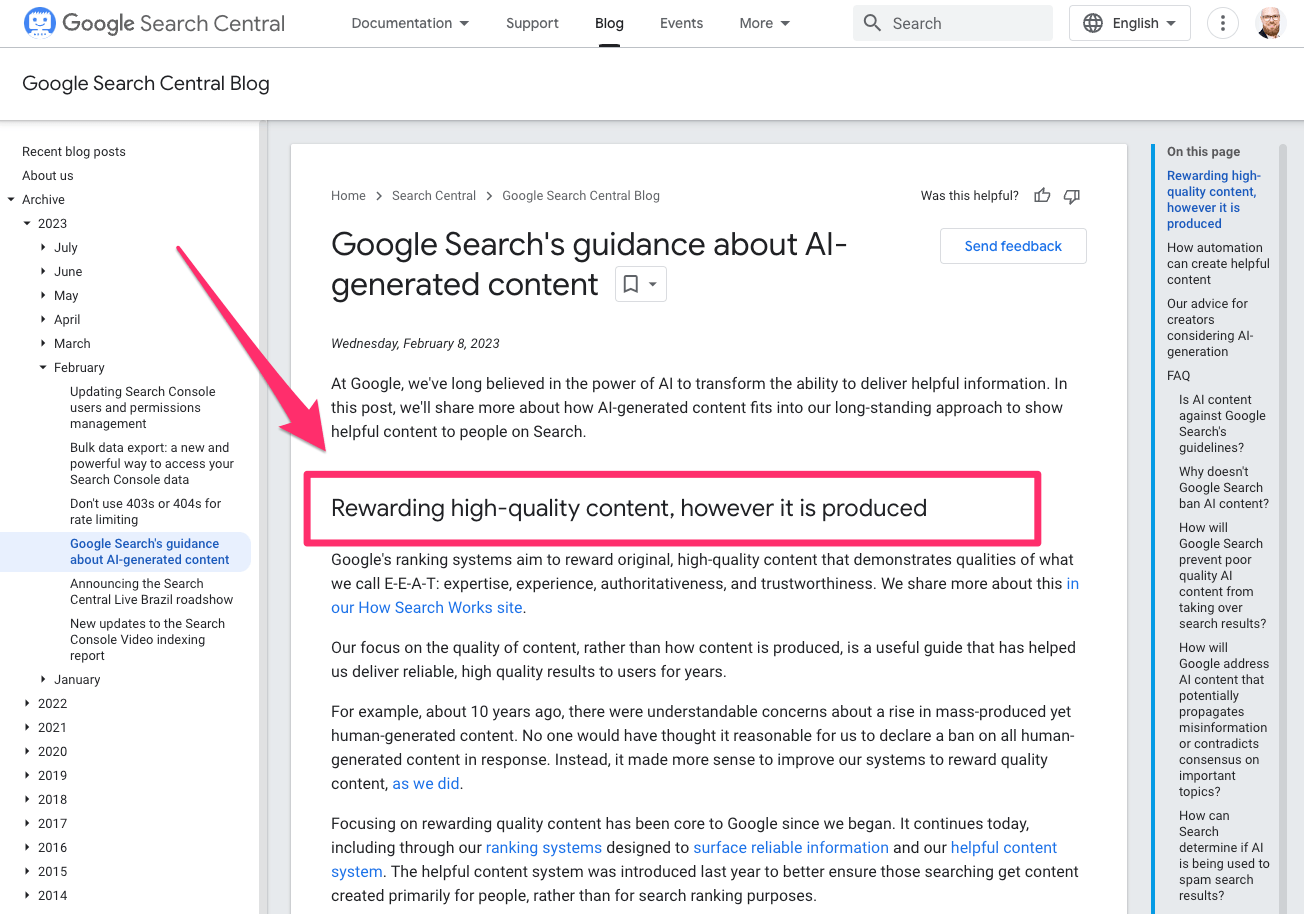Click the bookmark save icon
1304x914 pixels.
[631, 284]
